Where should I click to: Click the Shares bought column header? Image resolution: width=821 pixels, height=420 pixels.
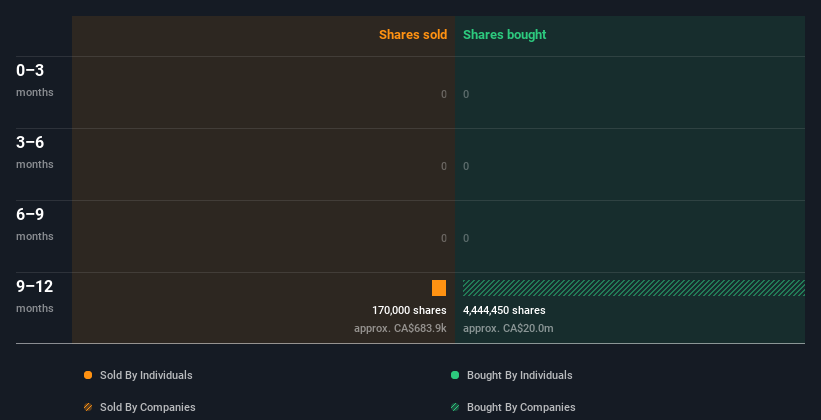[x=504, y=35]
